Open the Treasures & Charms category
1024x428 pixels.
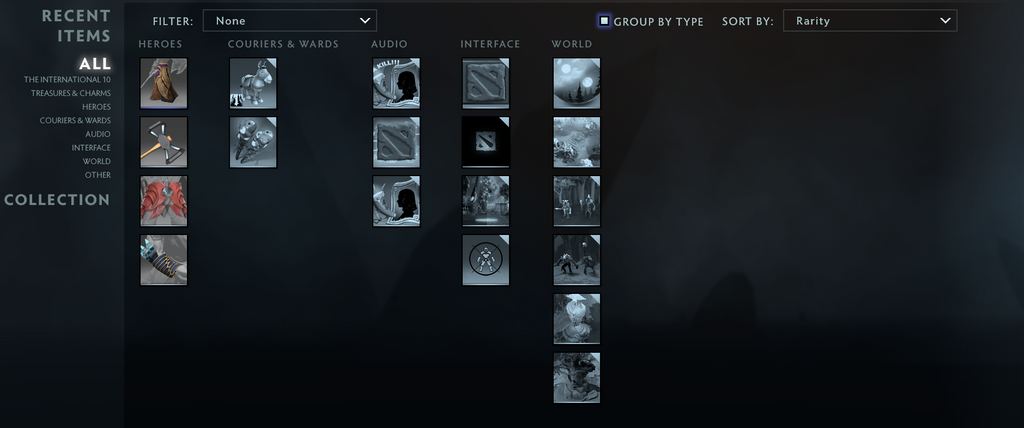[71, 93]
